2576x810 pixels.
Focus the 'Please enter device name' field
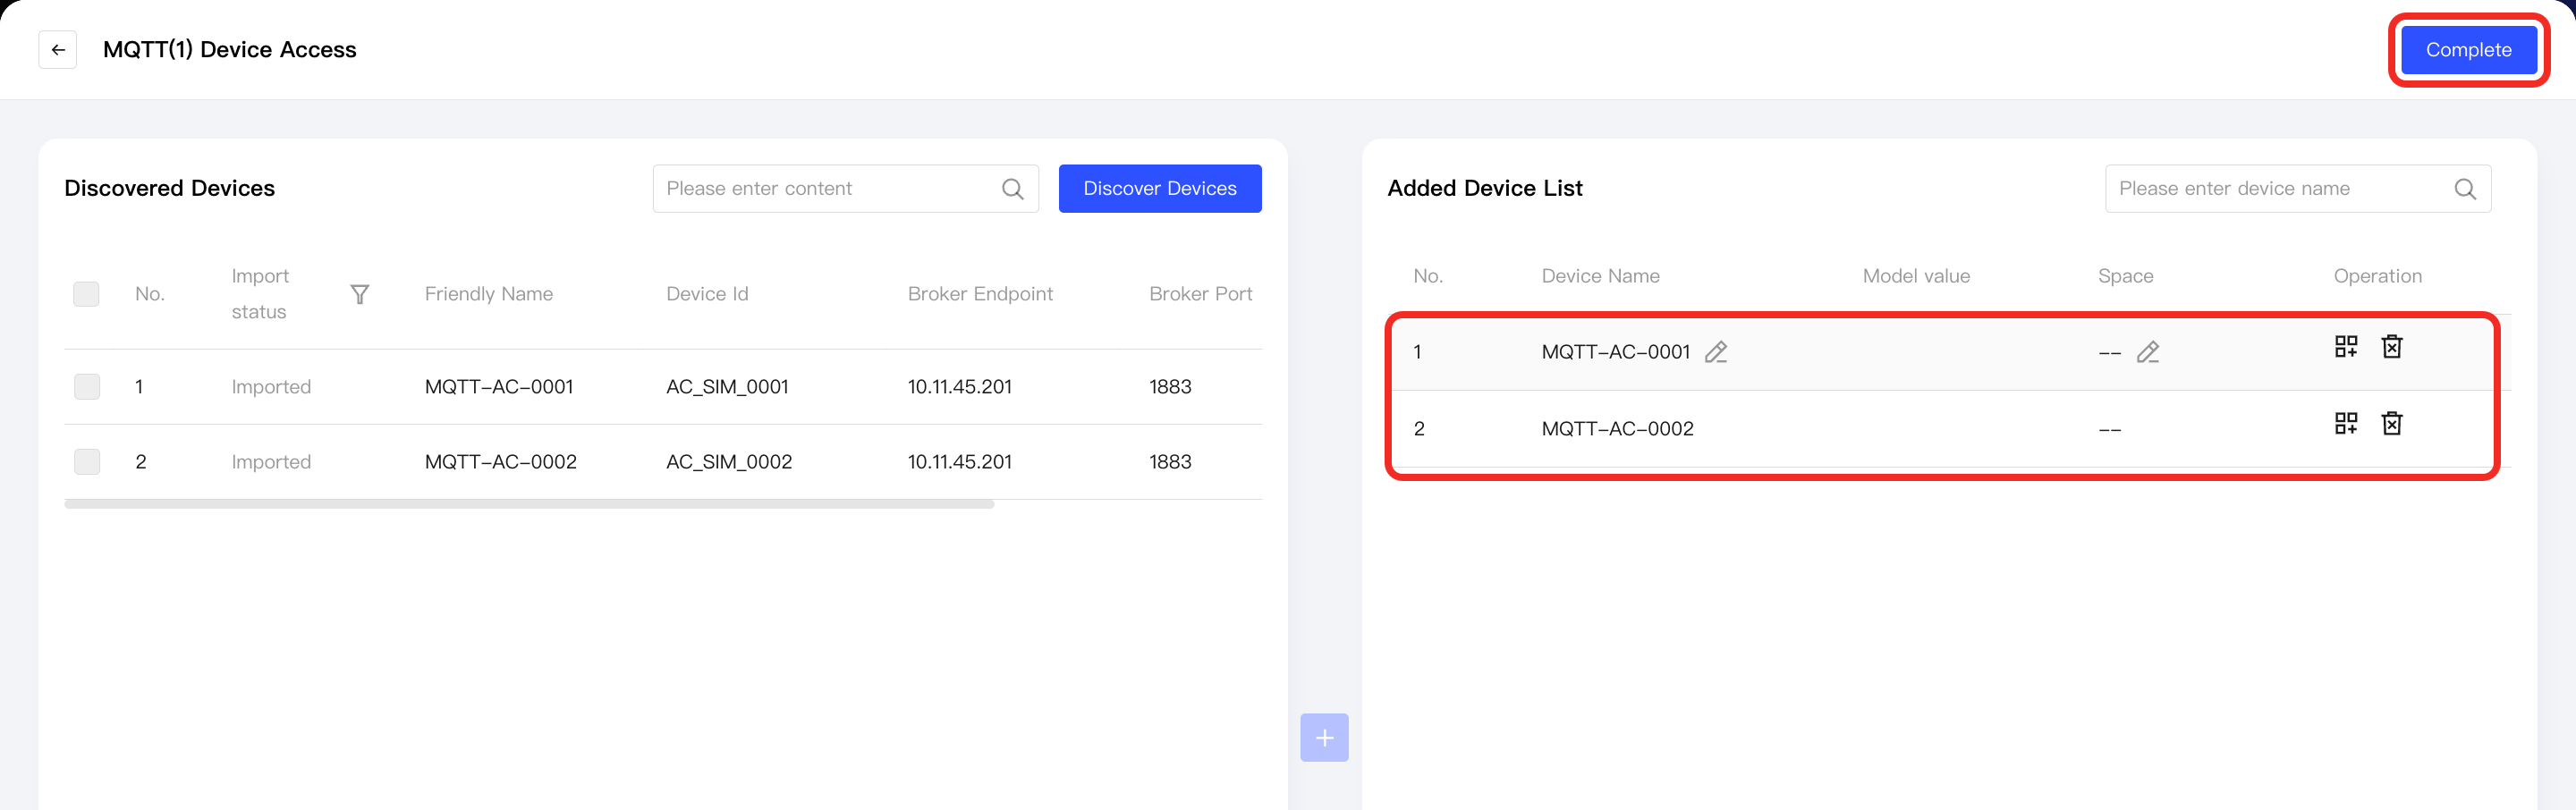(x=2298, y=189)
